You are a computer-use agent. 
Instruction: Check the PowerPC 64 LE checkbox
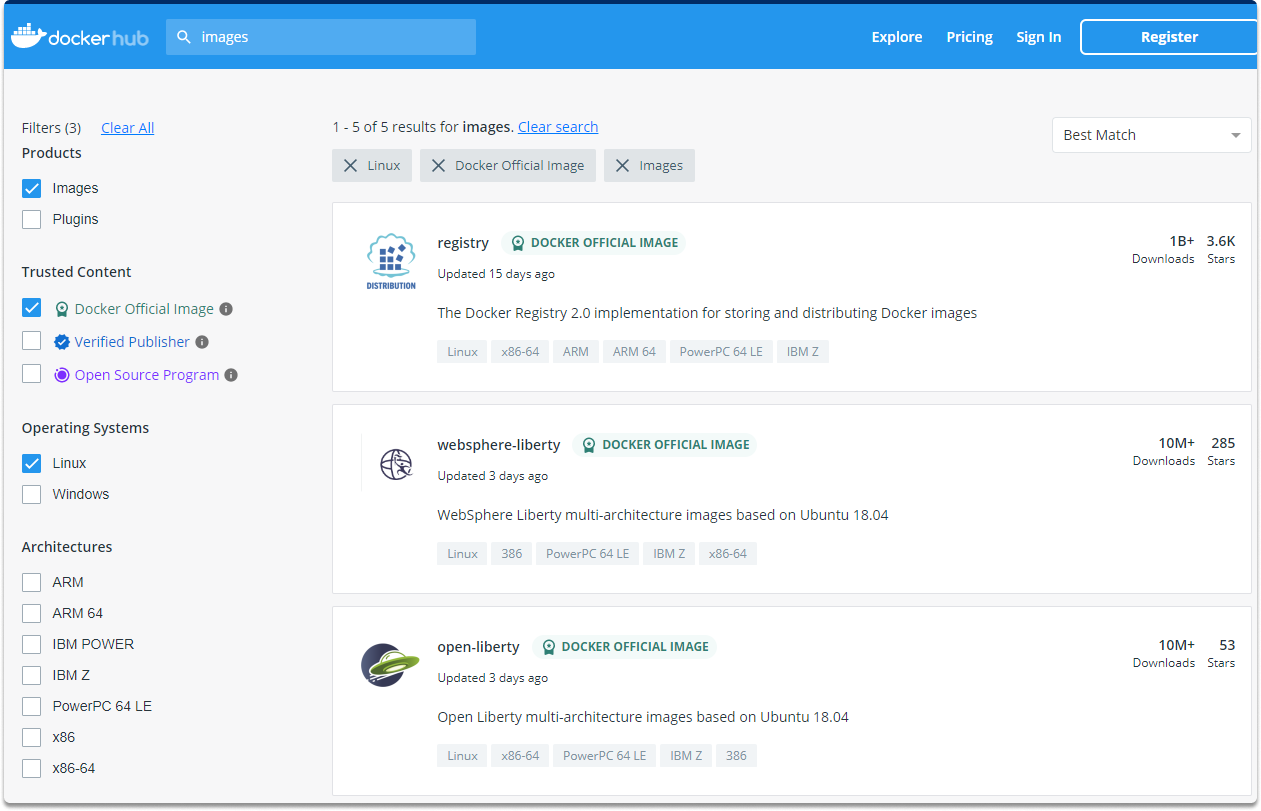coord(32,706)
